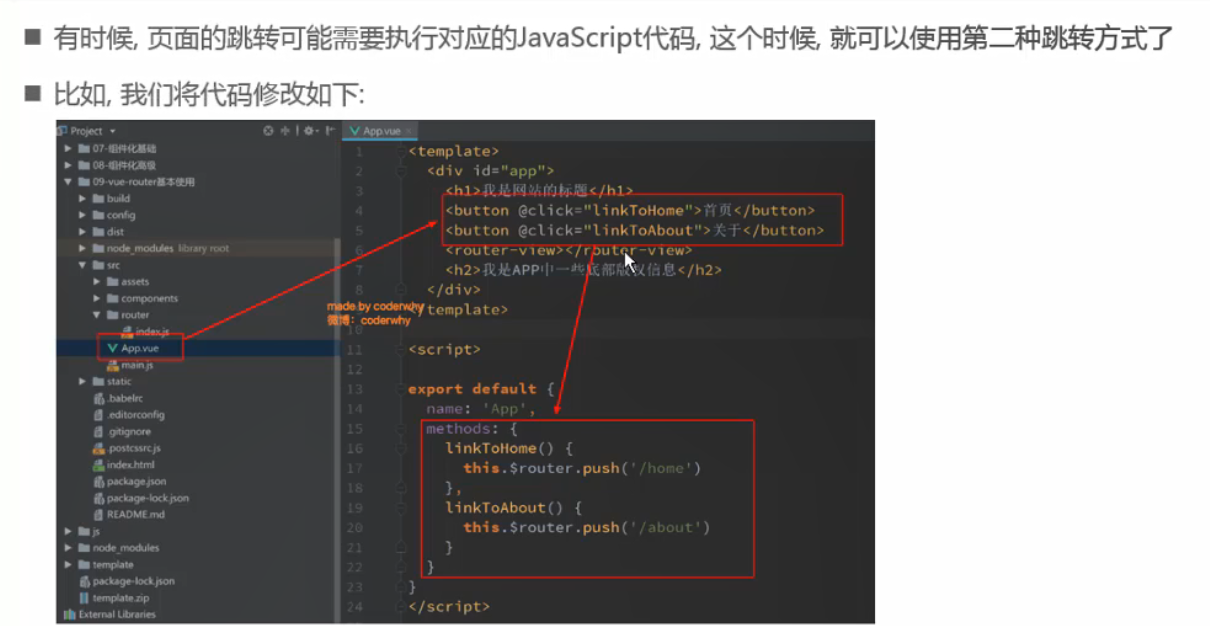This screenshot has height=626, width=1210.
Task: Collapse the 09-vue-router基本使用 folder arrow
Action: pos(68,182)
